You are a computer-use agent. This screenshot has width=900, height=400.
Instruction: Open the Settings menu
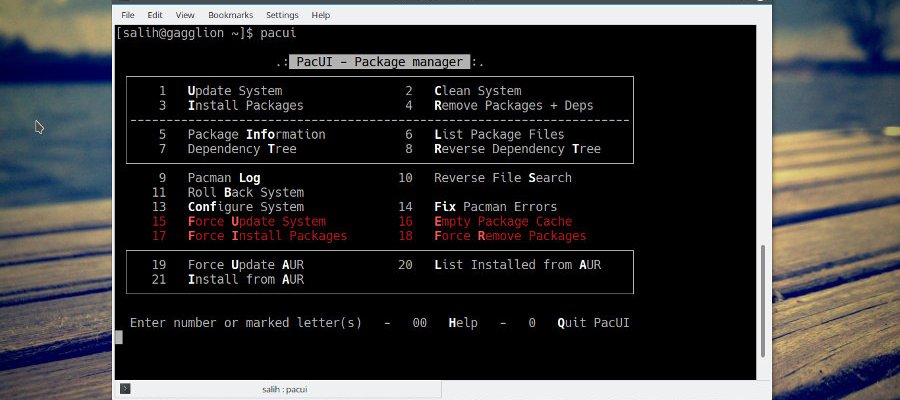pos(282,15)
